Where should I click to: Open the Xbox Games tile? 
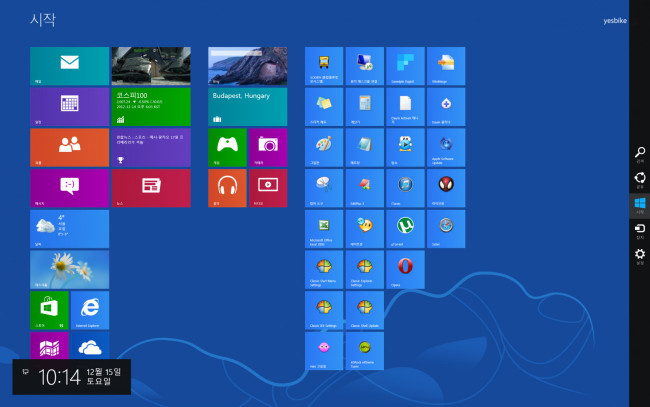point(227,147)
